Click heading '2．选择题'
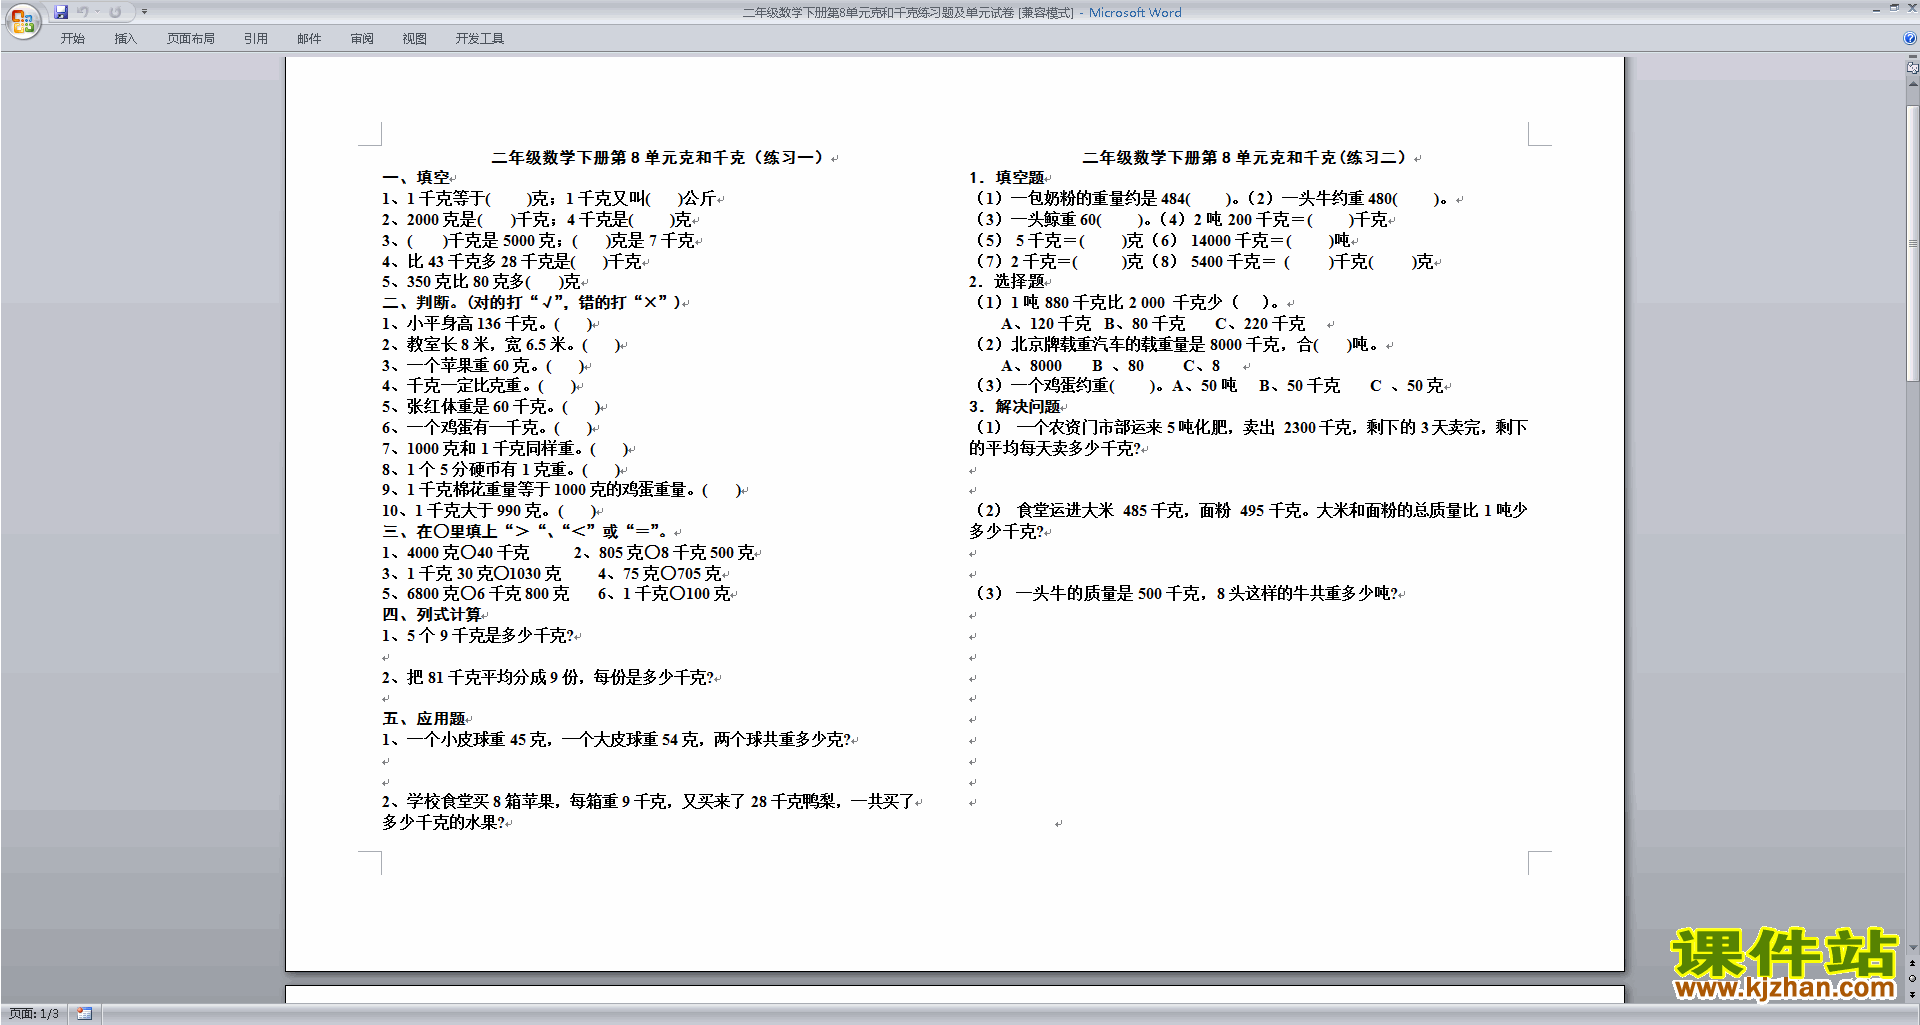 tap(1006, 282)
